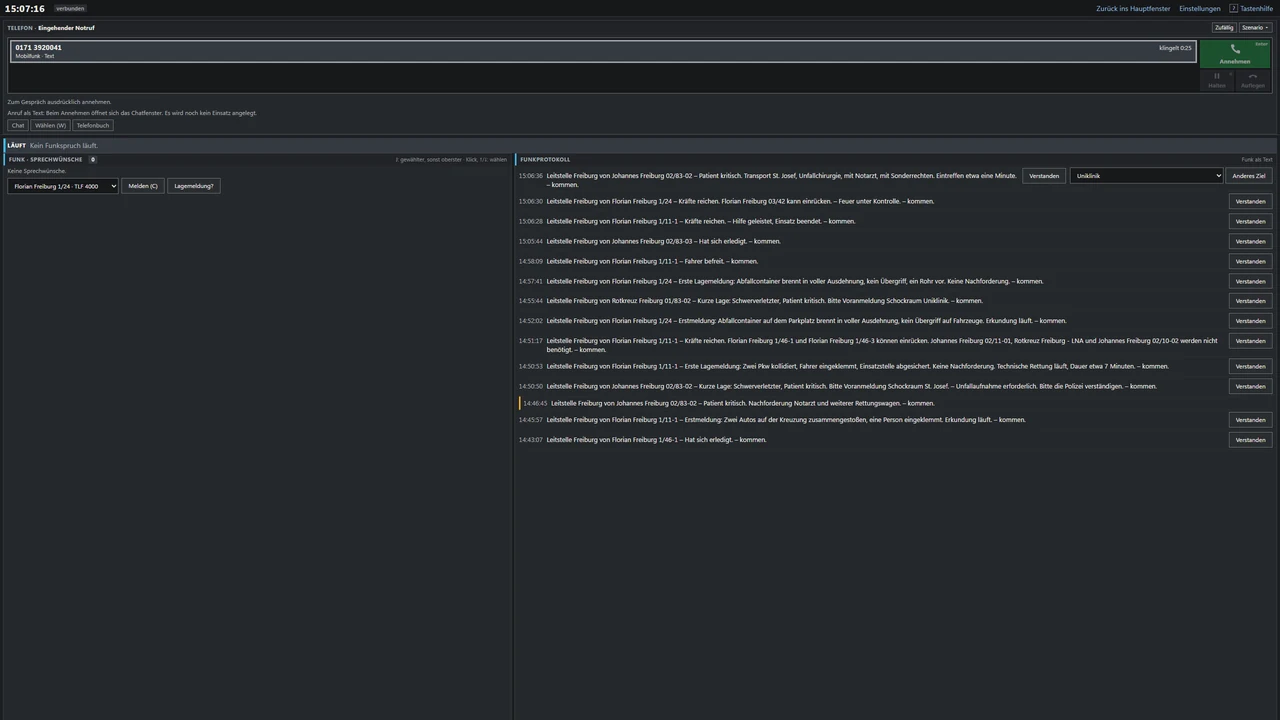This screenshot has width=1280, height=720.
Task: Click the Sprechwünsche count badge
Action: click(x=93, y=159)
